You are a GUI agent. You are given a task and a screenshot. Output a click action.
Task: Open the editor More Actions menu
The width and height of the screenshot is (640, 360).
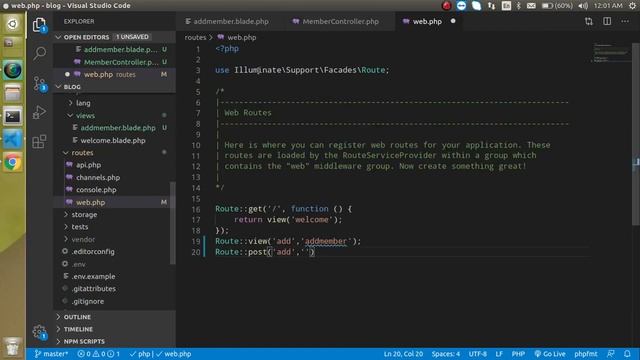(x=625, y=21)
